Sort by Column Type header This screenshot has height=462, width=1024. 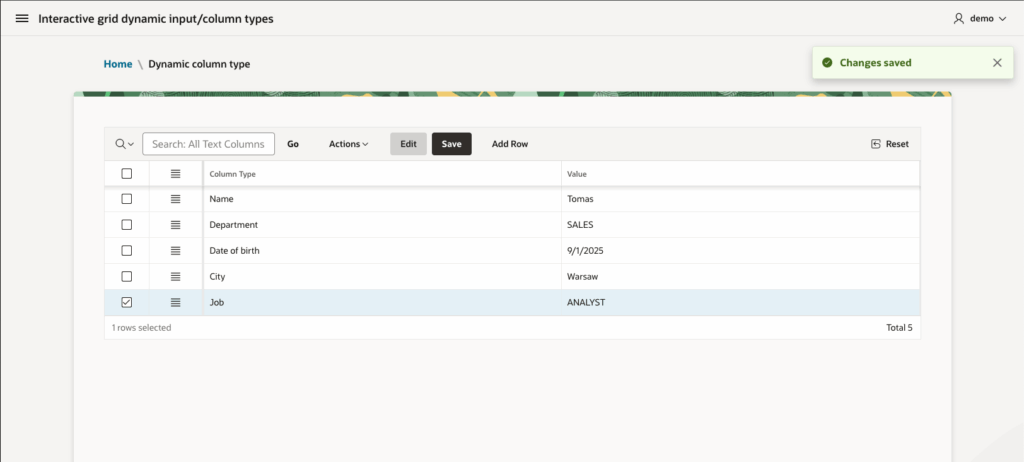pos(233,174)
